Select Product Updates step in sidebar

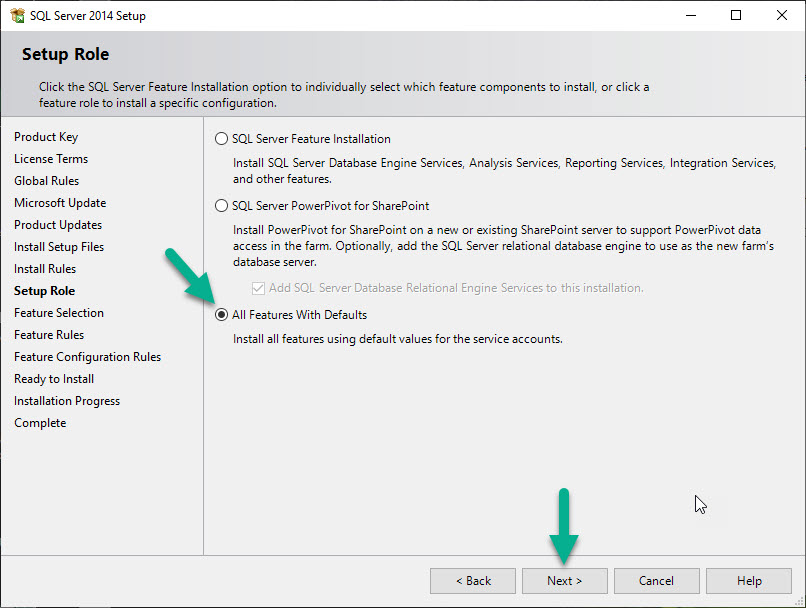pyautogui.click(x=58, y=225)
